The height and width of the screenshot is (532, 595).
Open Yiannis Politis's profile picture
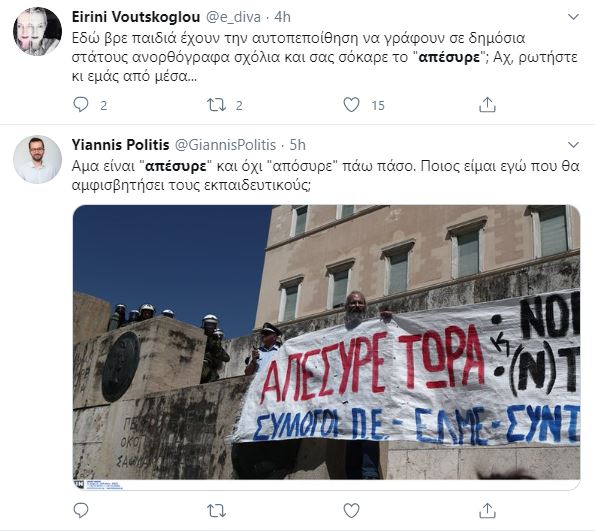[37, 159]
